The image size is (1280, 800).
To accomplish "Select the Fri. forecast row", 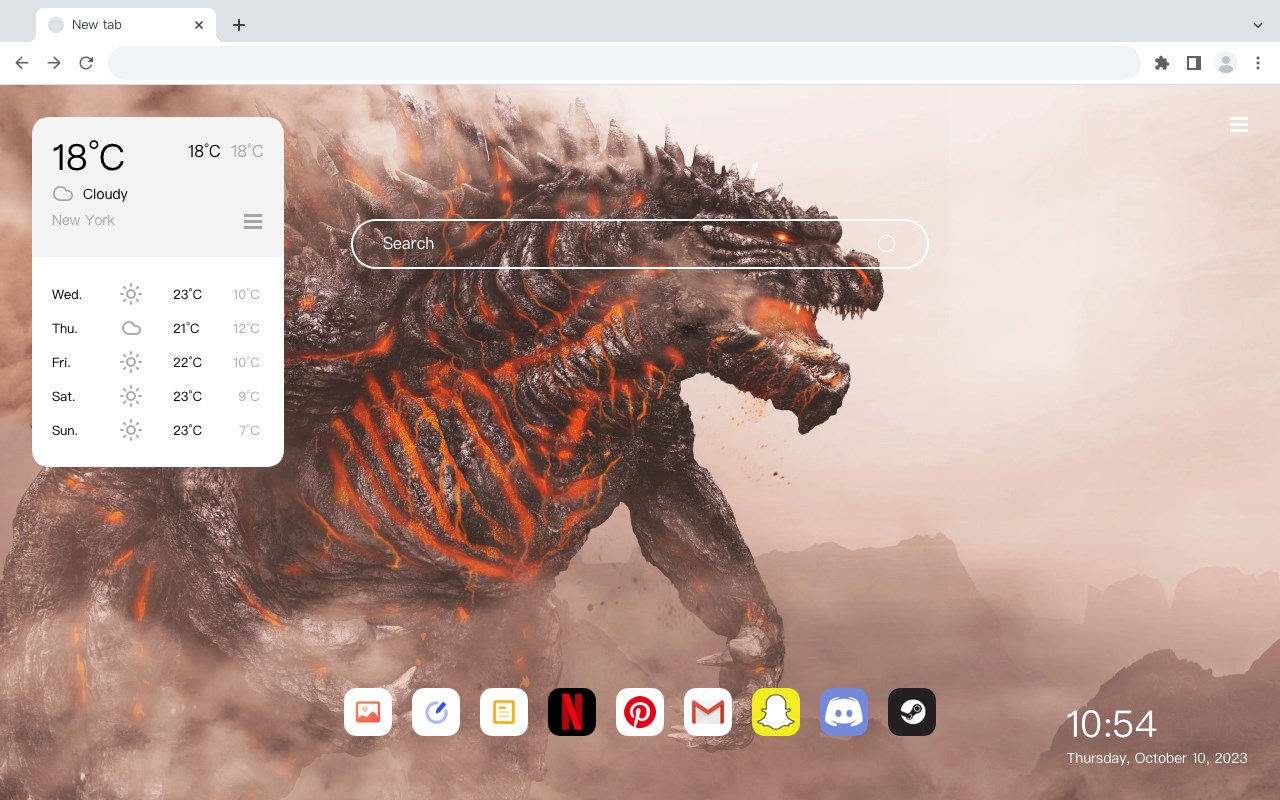I will (x=157, y=362).
